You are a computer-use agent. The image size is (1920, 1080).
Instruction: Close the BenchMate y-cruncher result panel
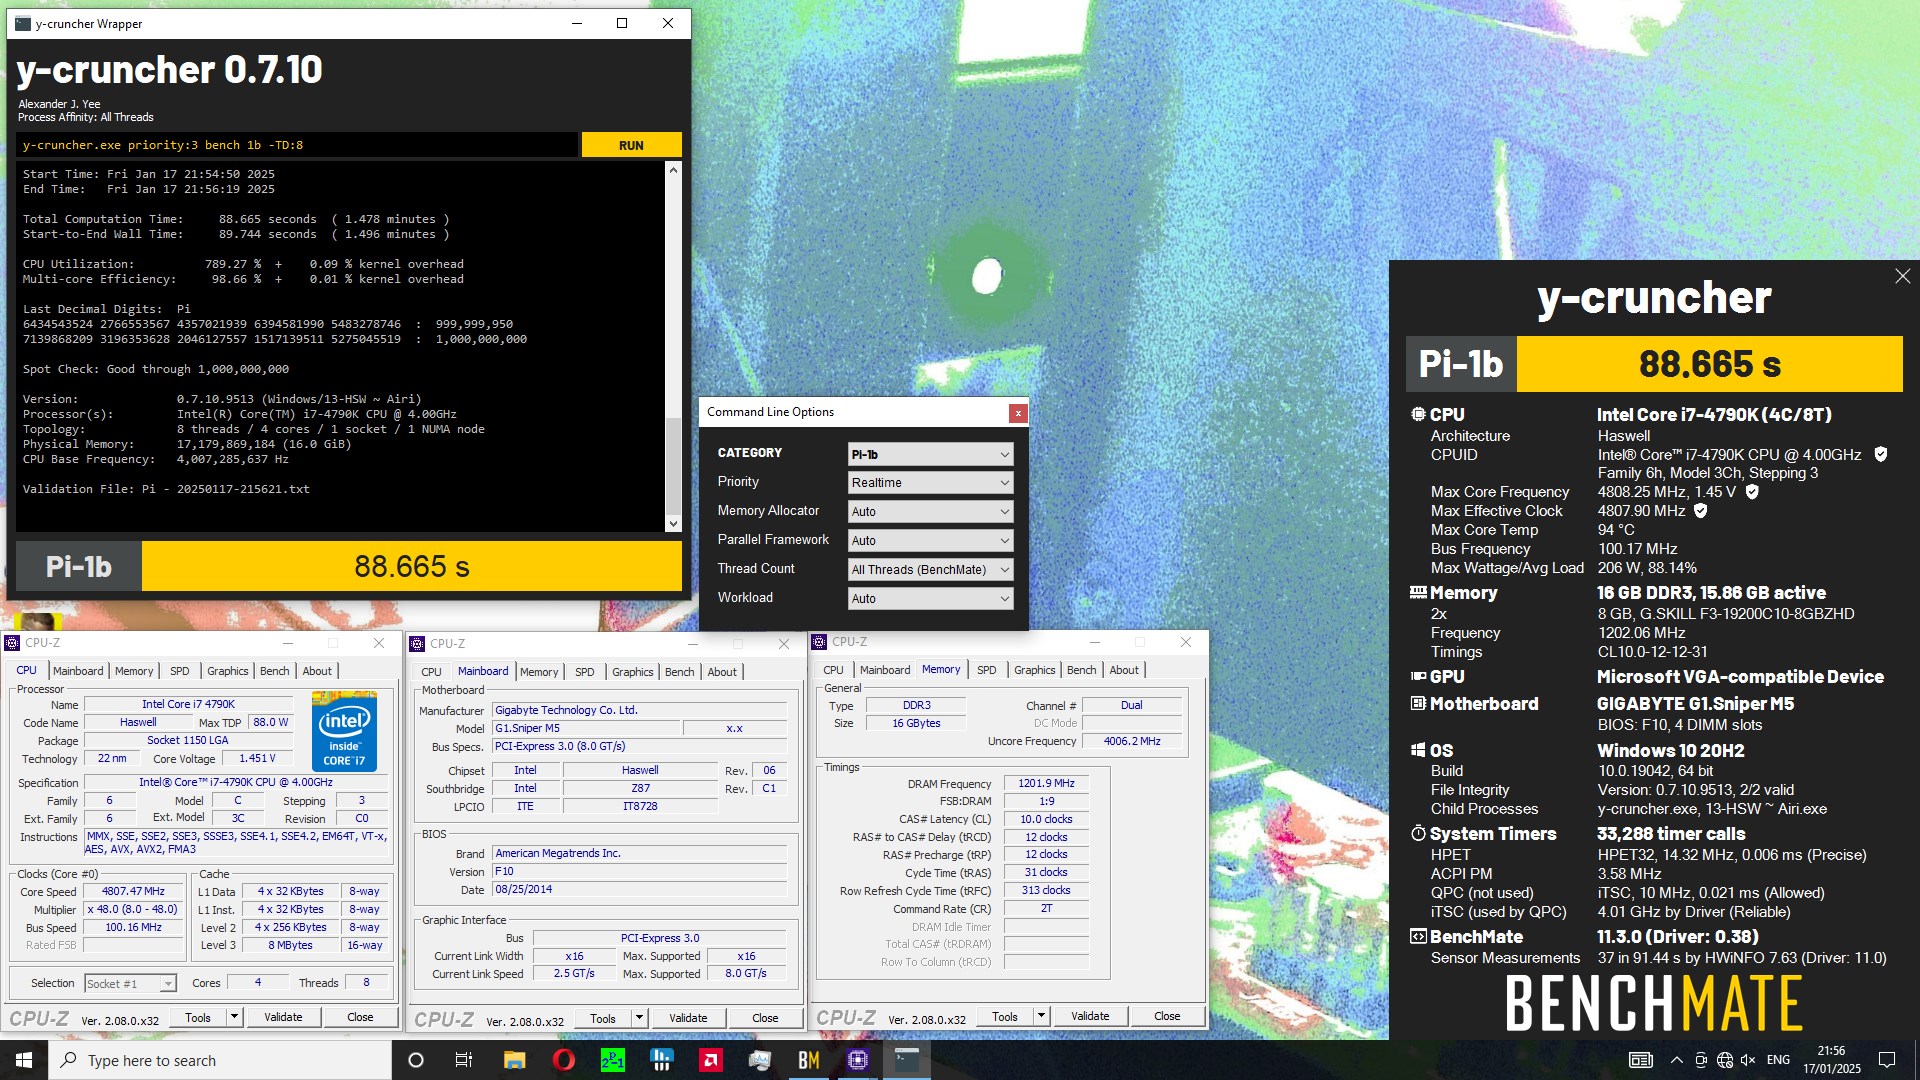point(1902,276)
